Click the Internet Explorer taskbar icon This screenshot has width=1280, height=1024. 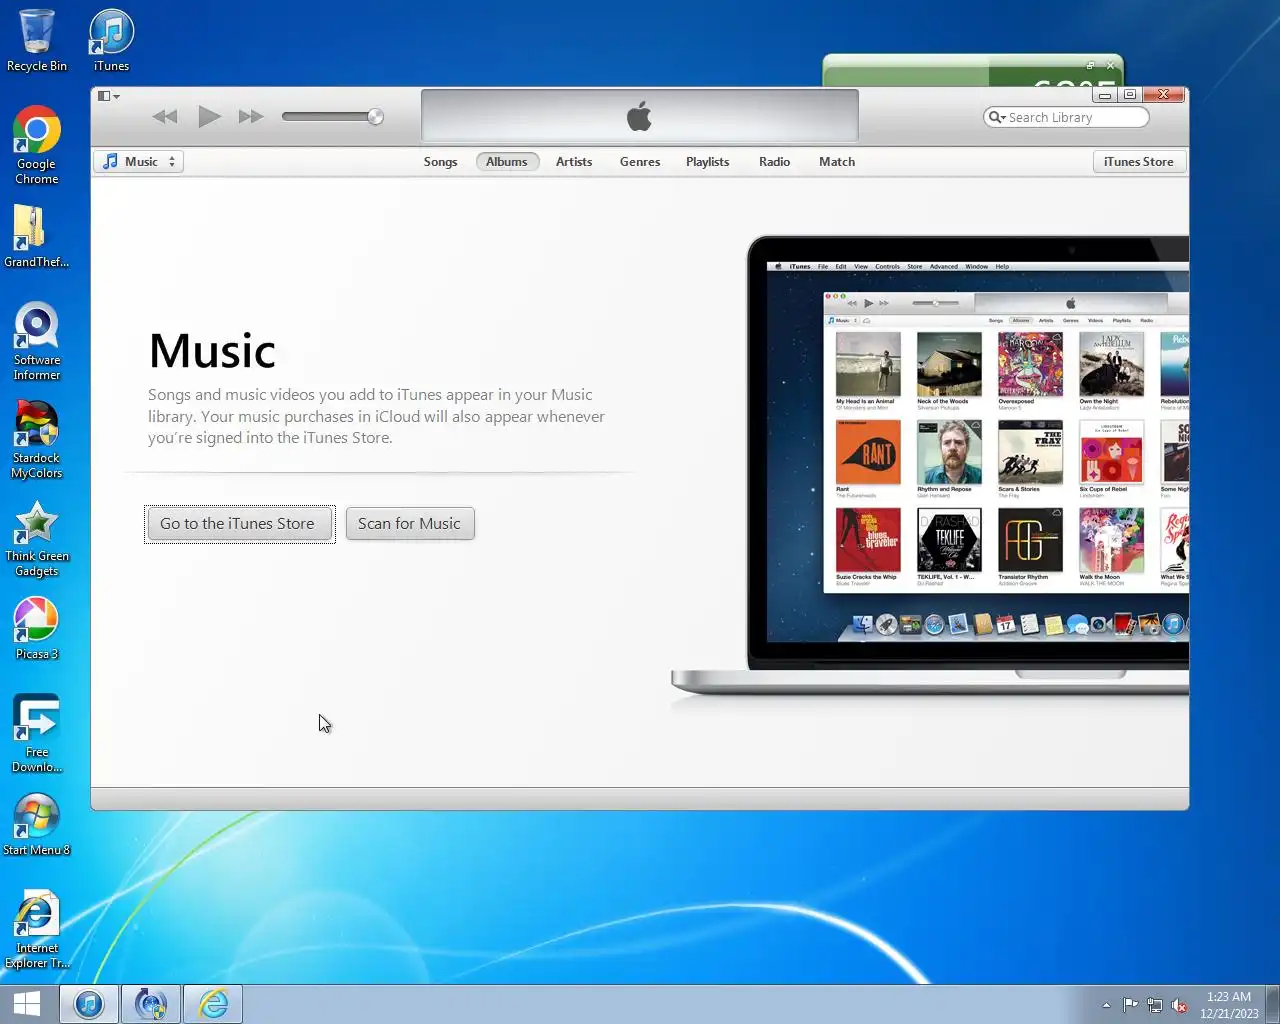tap(213, 1004)
